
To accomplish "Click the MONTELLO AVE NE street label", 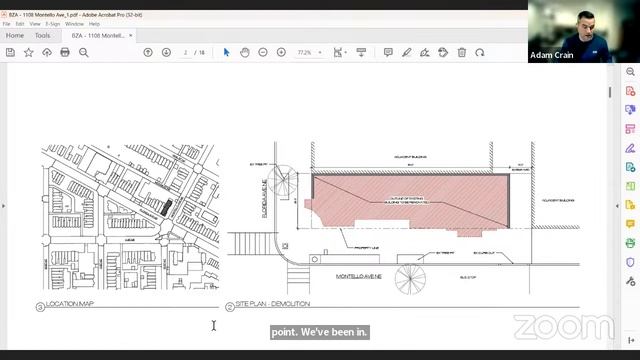I will tap(358, 276).
